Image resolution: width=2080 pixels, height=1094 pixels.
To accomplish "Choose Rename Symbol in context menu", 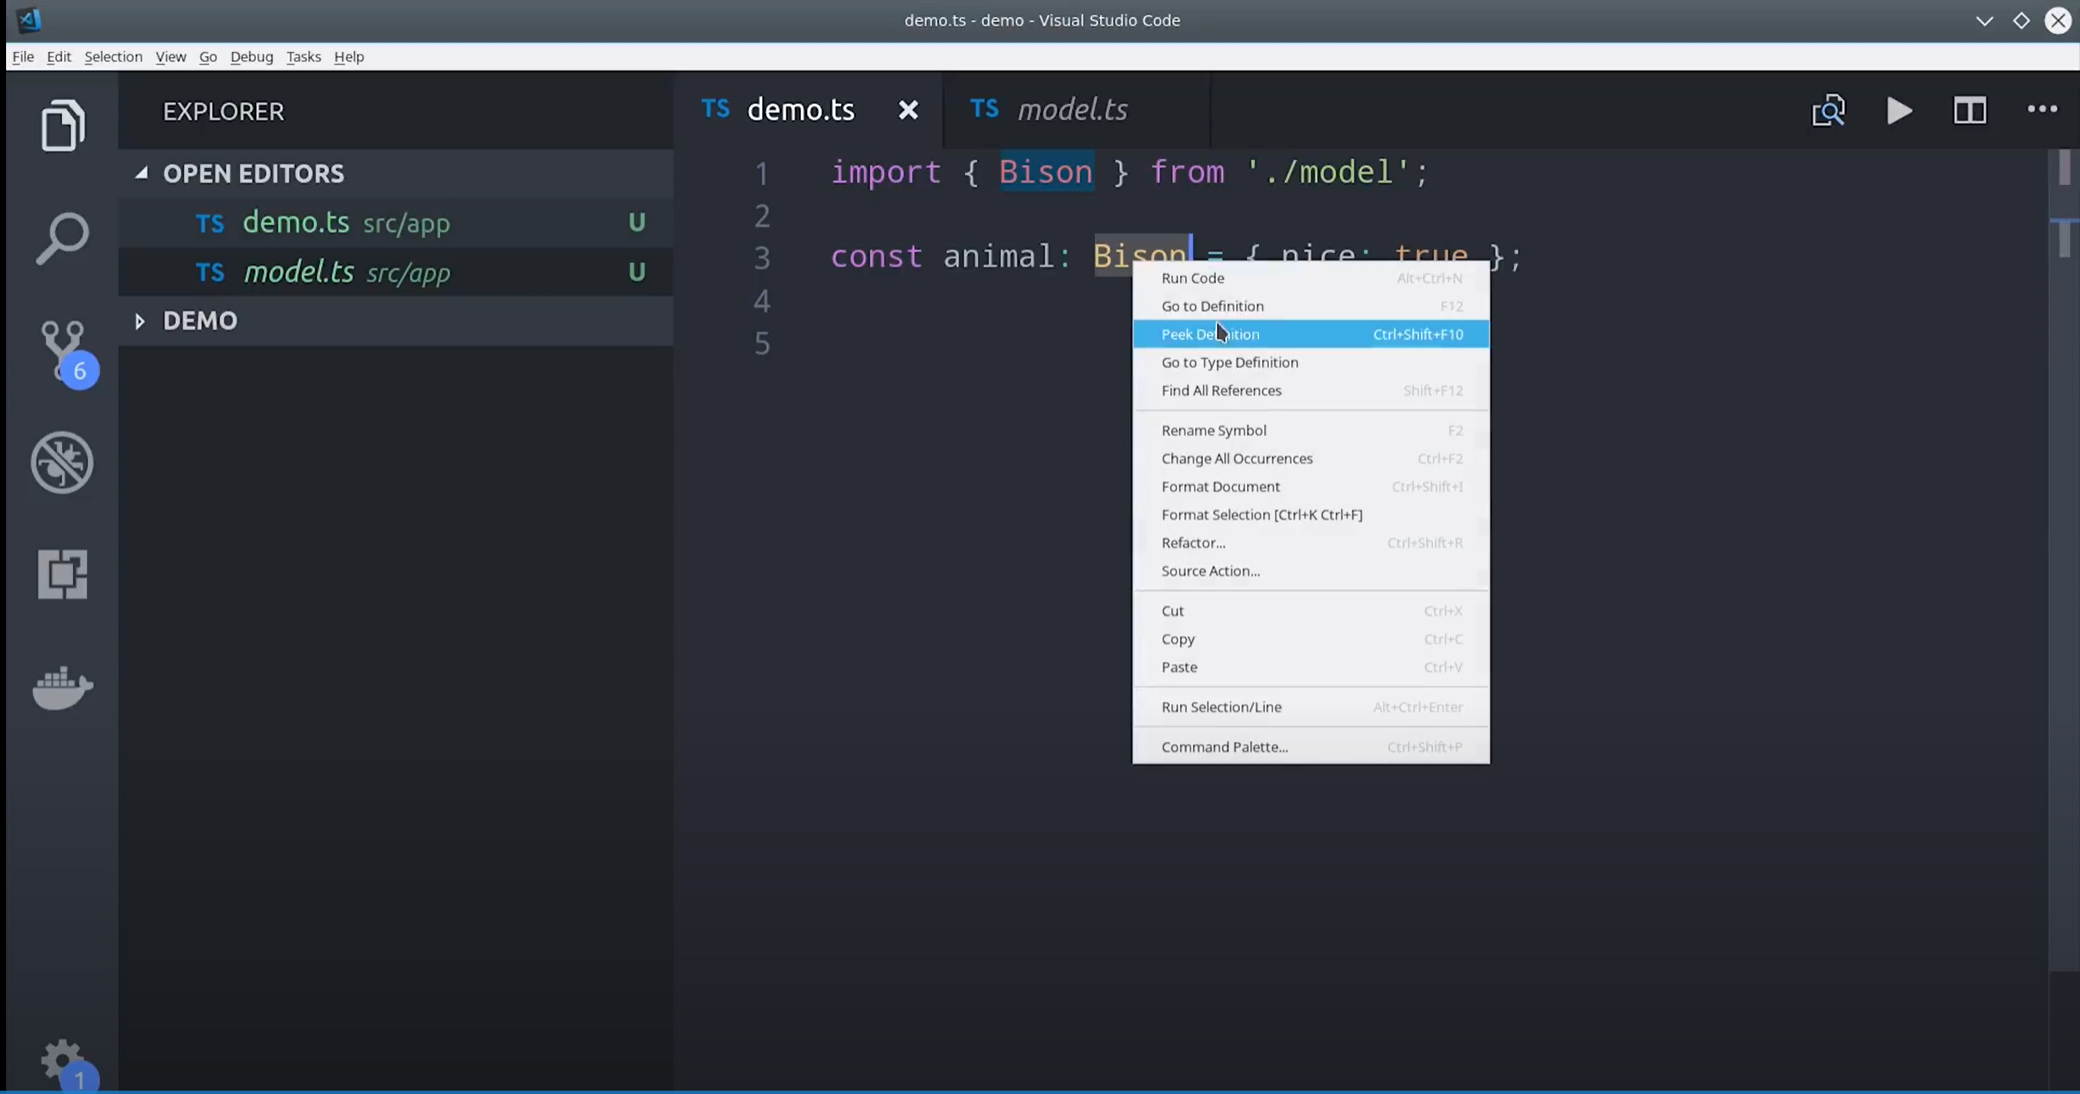I will 1213,430.
